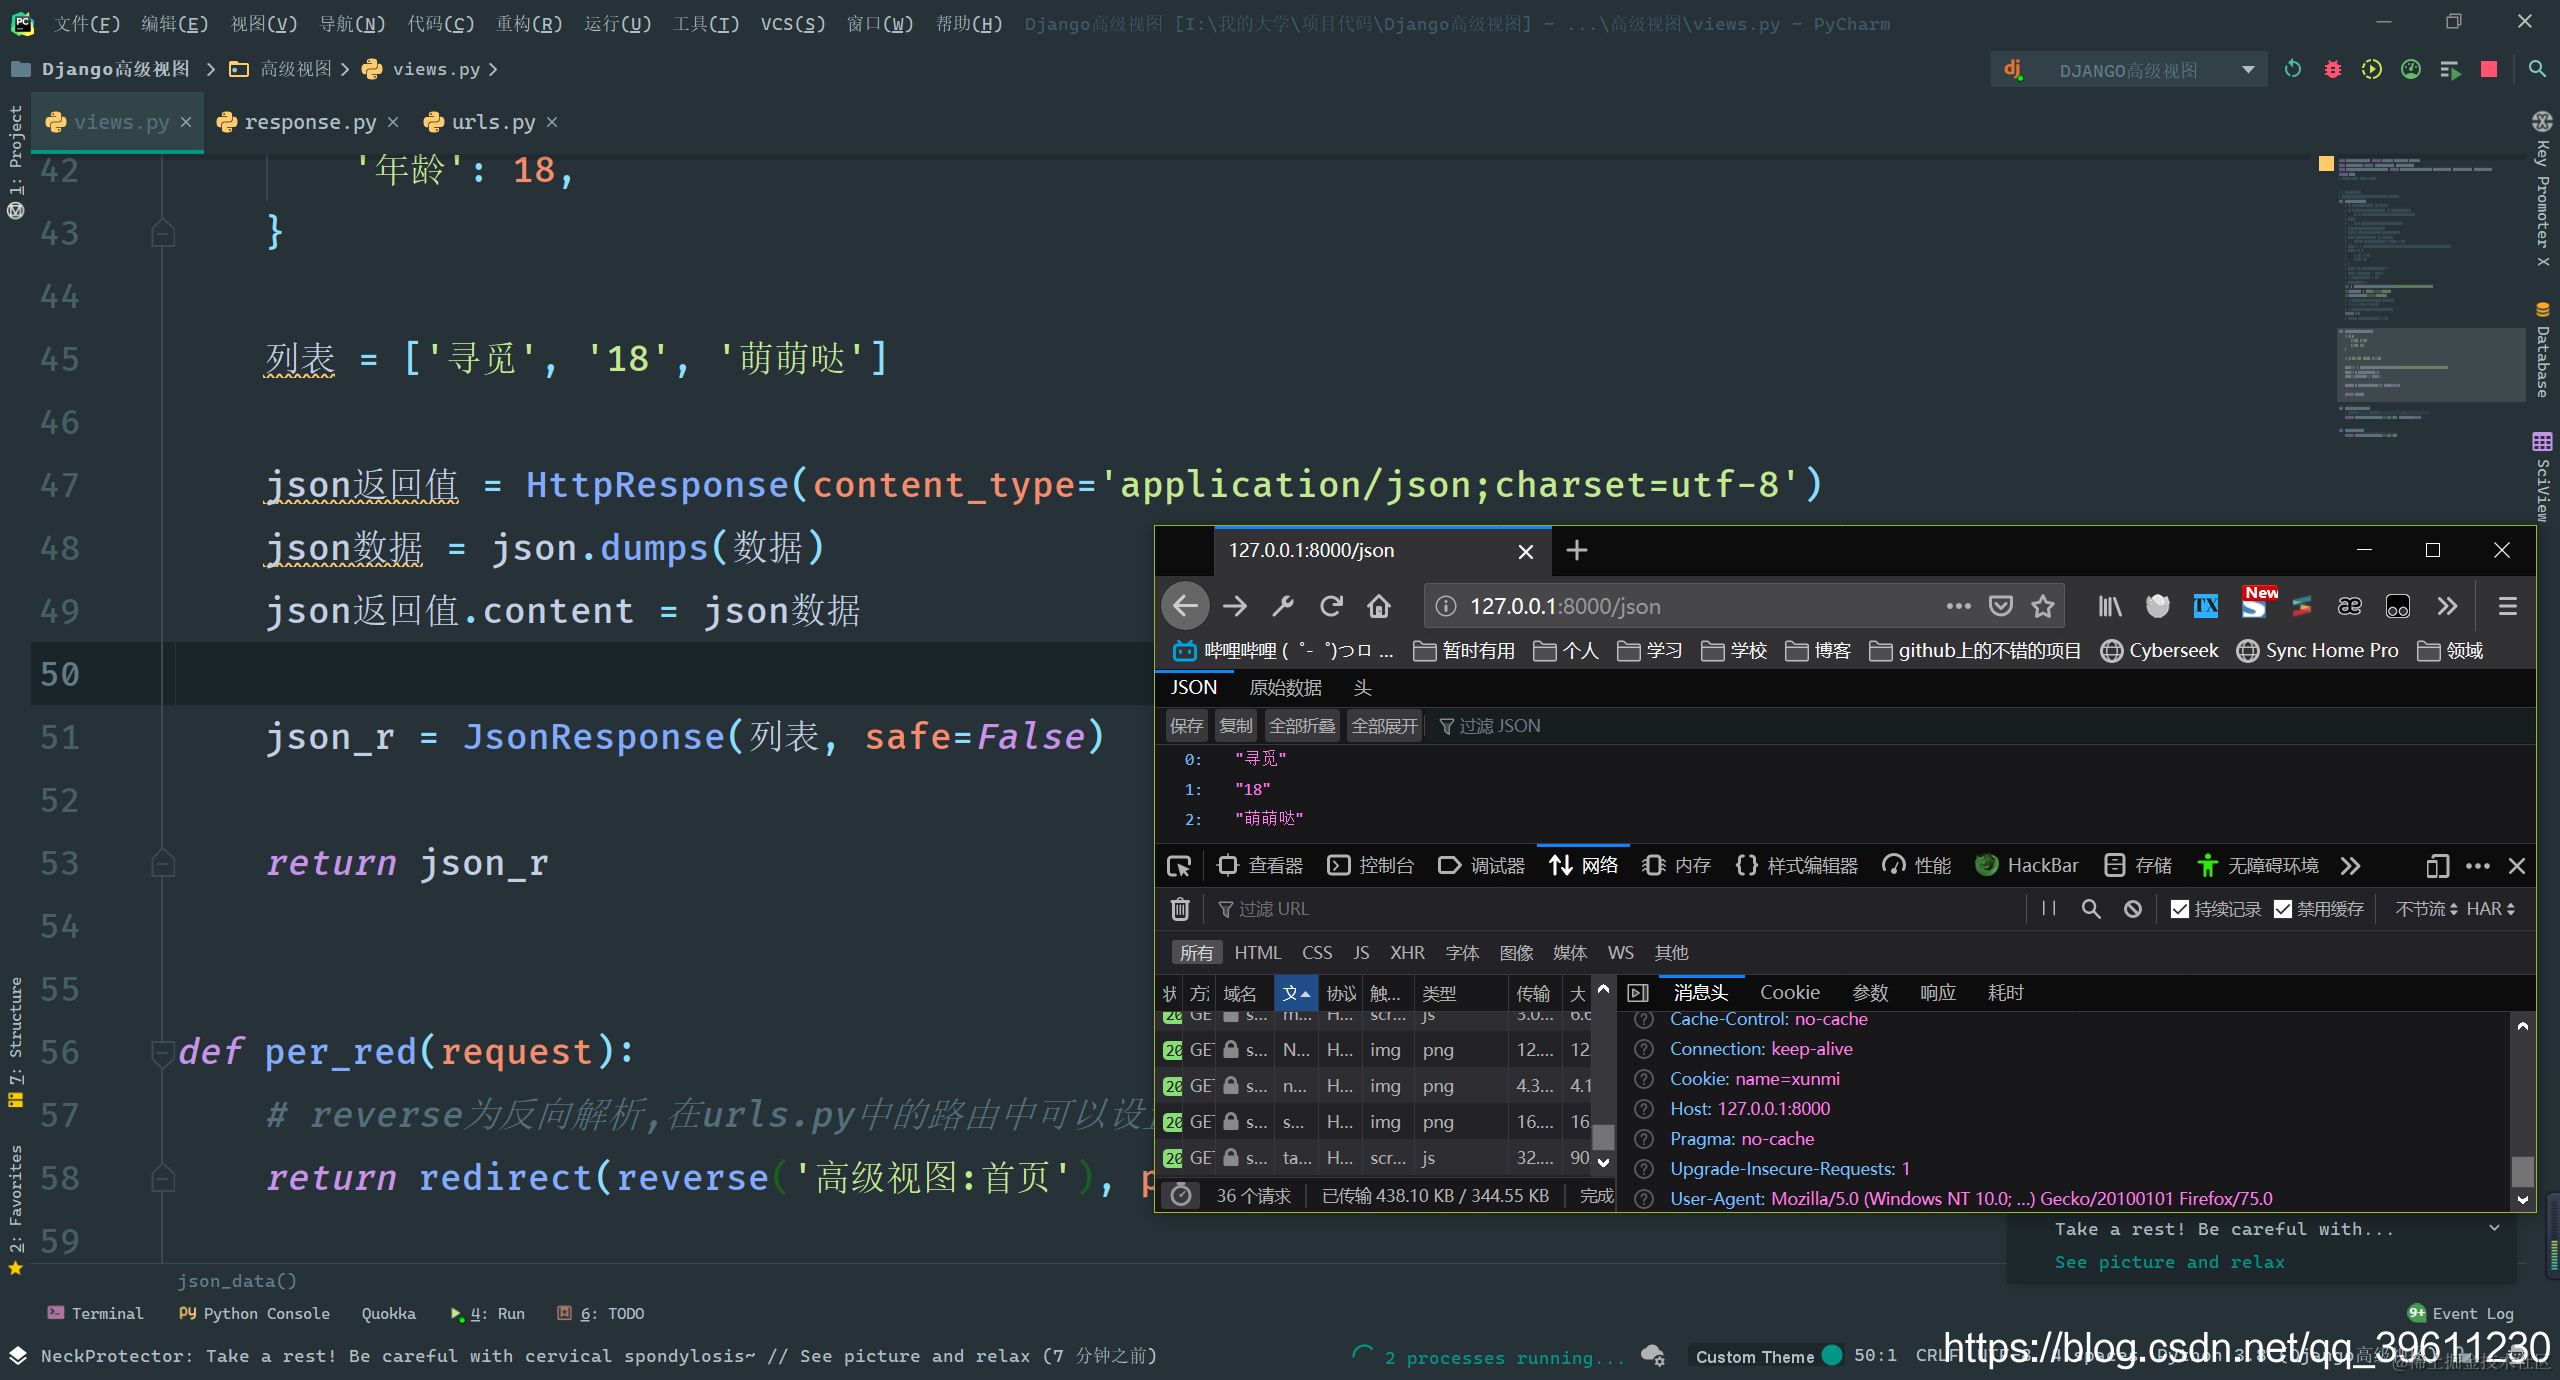Open the 文件(F) menu
The height and width of the screenshot is (1380, 2560).
(x=87, y=24)
